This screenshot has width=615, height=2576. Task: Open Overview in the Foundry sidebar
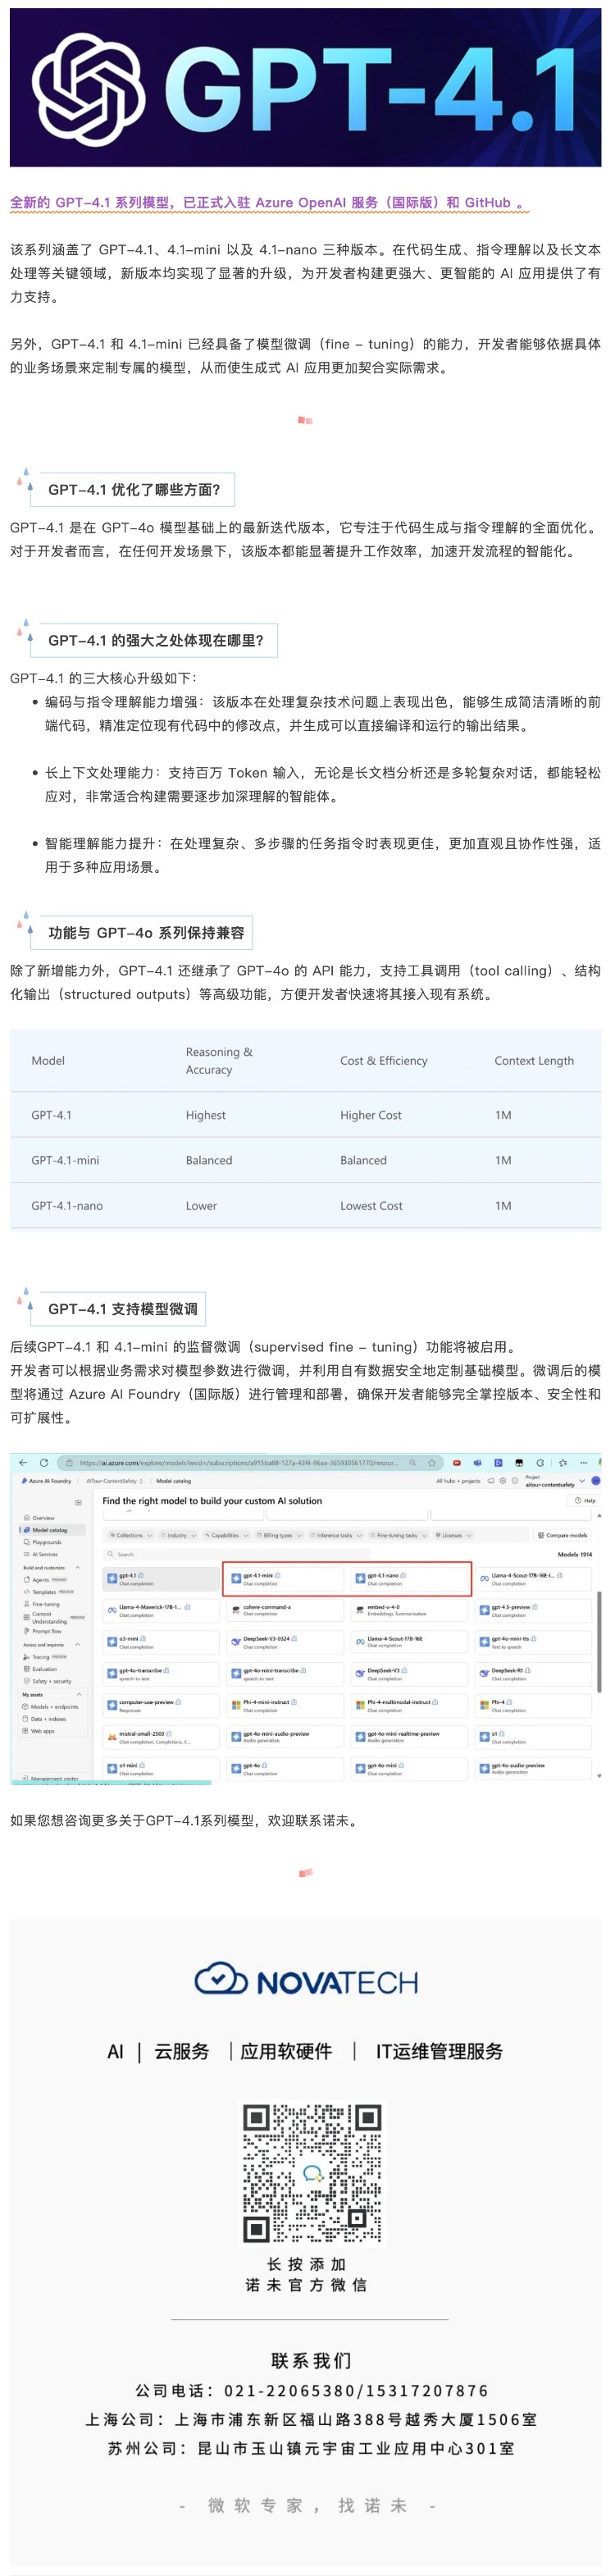click(x=39, y=1518)
